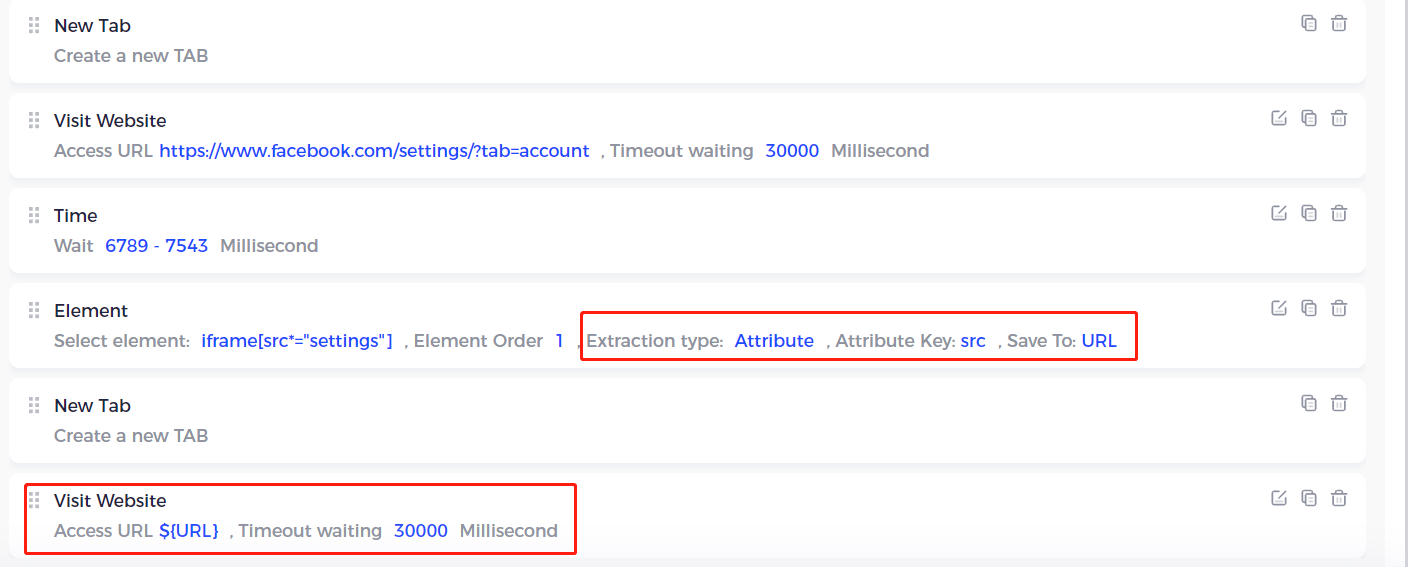
Task: Duplicate the Facebook settings Visit Website step
Action: point(1309,118)
